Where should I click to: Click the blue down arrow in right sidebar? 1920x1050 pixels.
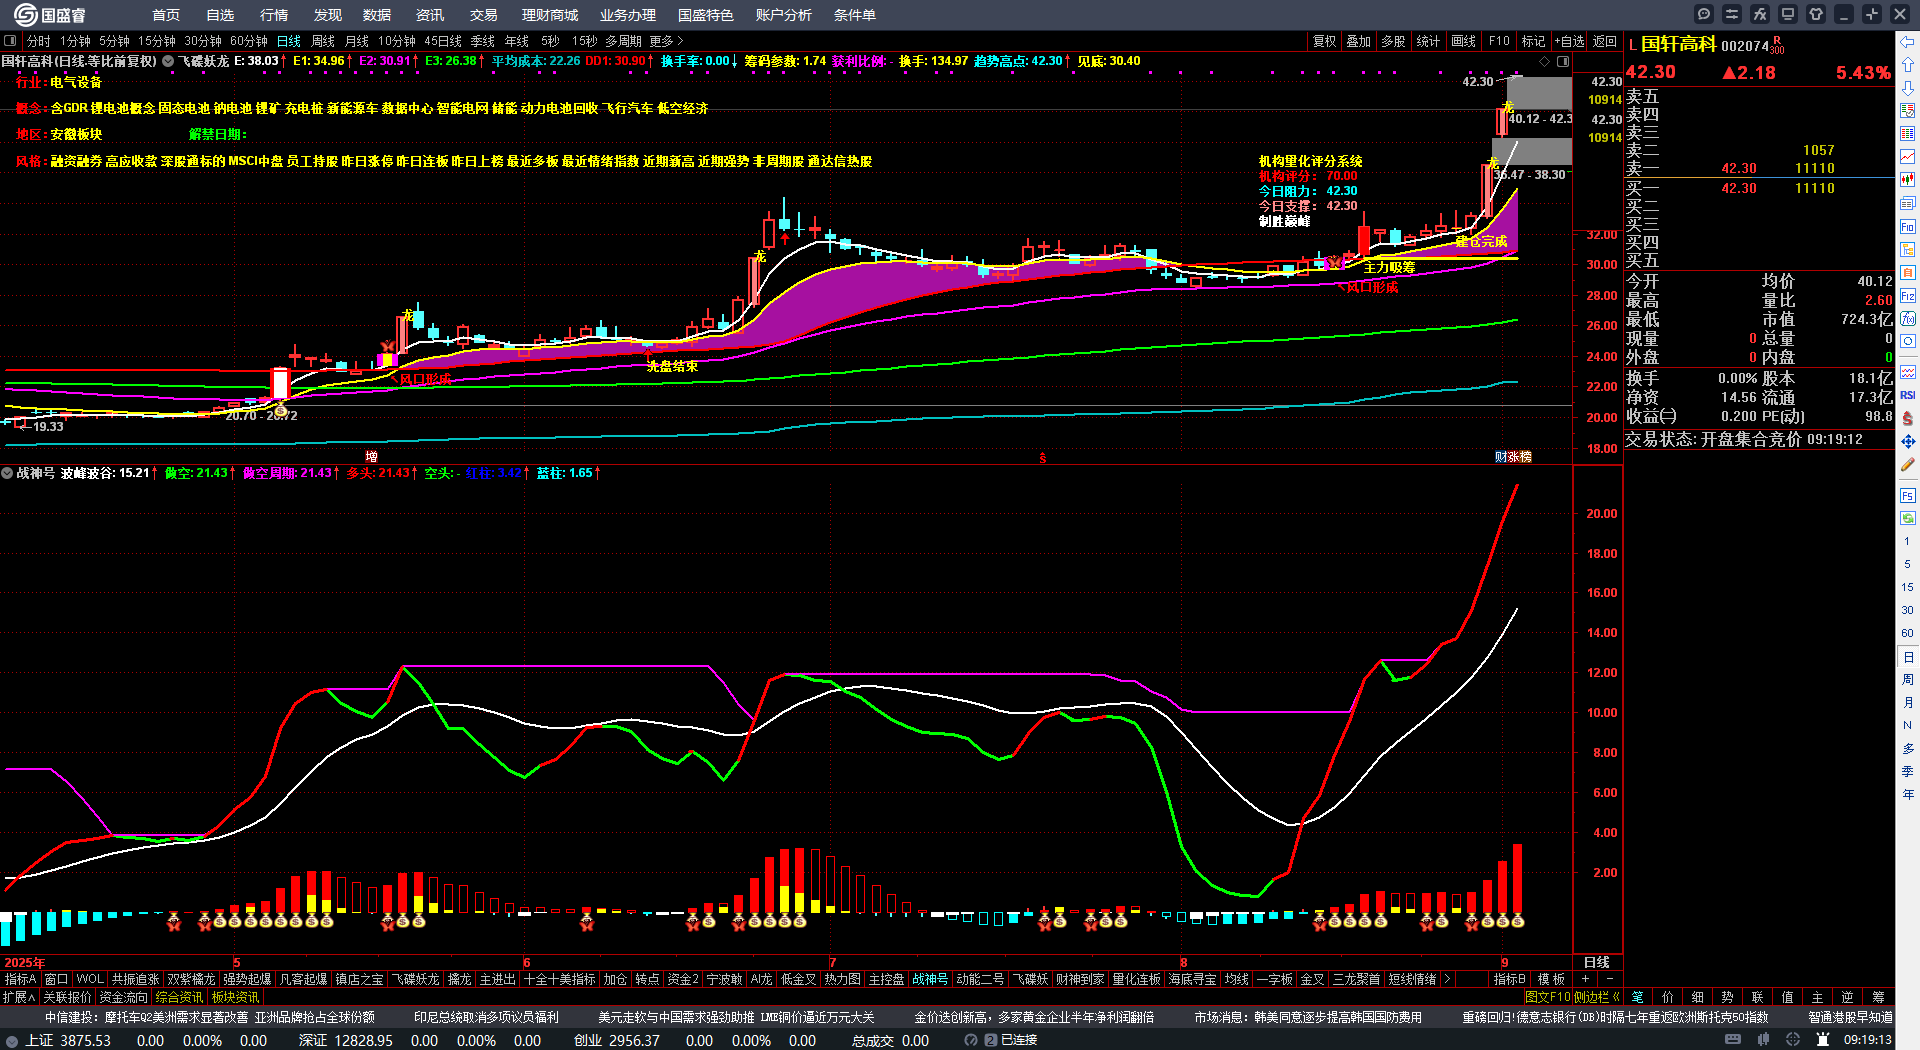click(1908, 87)
